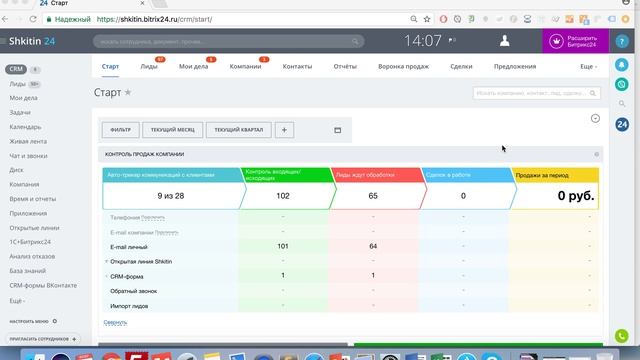Open the user profile icon

[504, 41]
